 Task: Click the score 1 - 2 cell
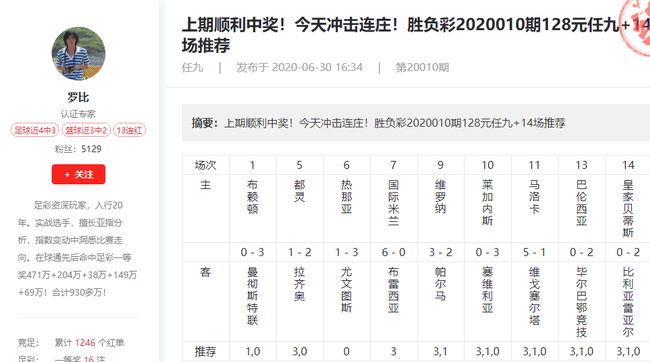click(x=299, y=252)
